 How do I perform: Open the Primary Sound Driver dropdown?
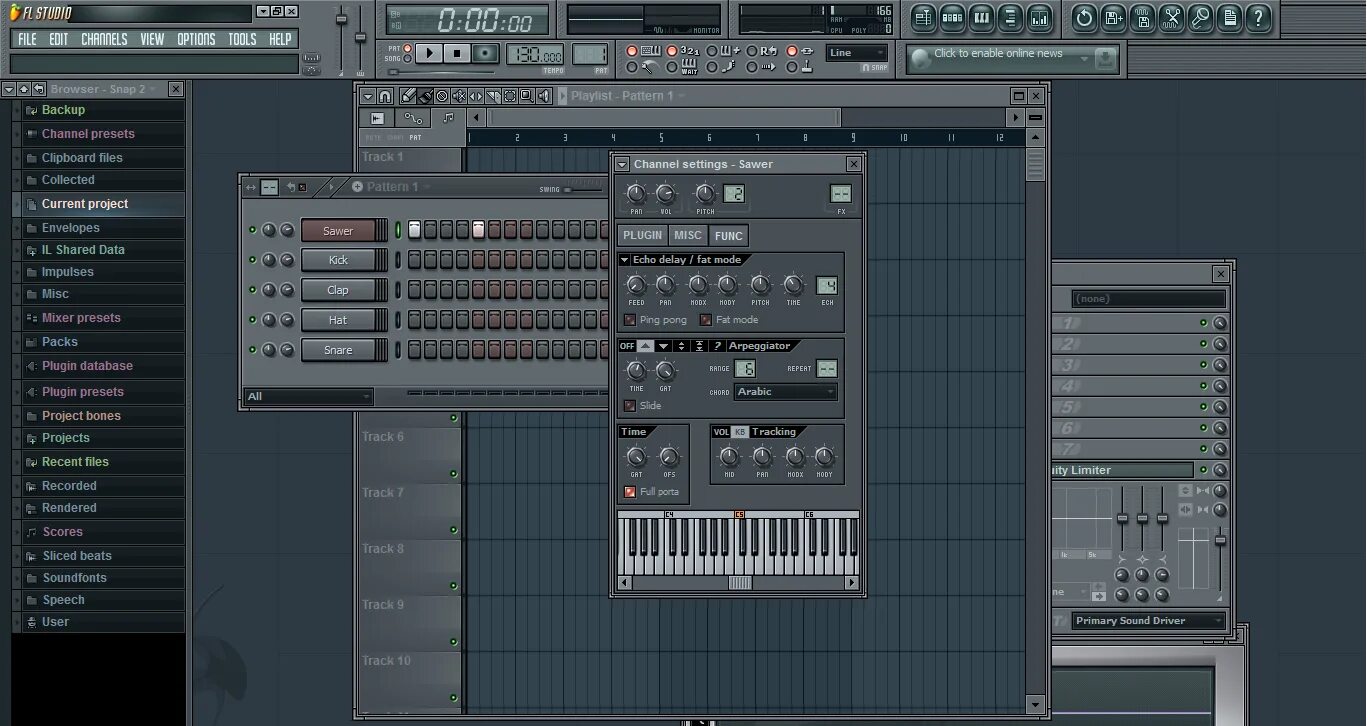tap(1149, 621)
